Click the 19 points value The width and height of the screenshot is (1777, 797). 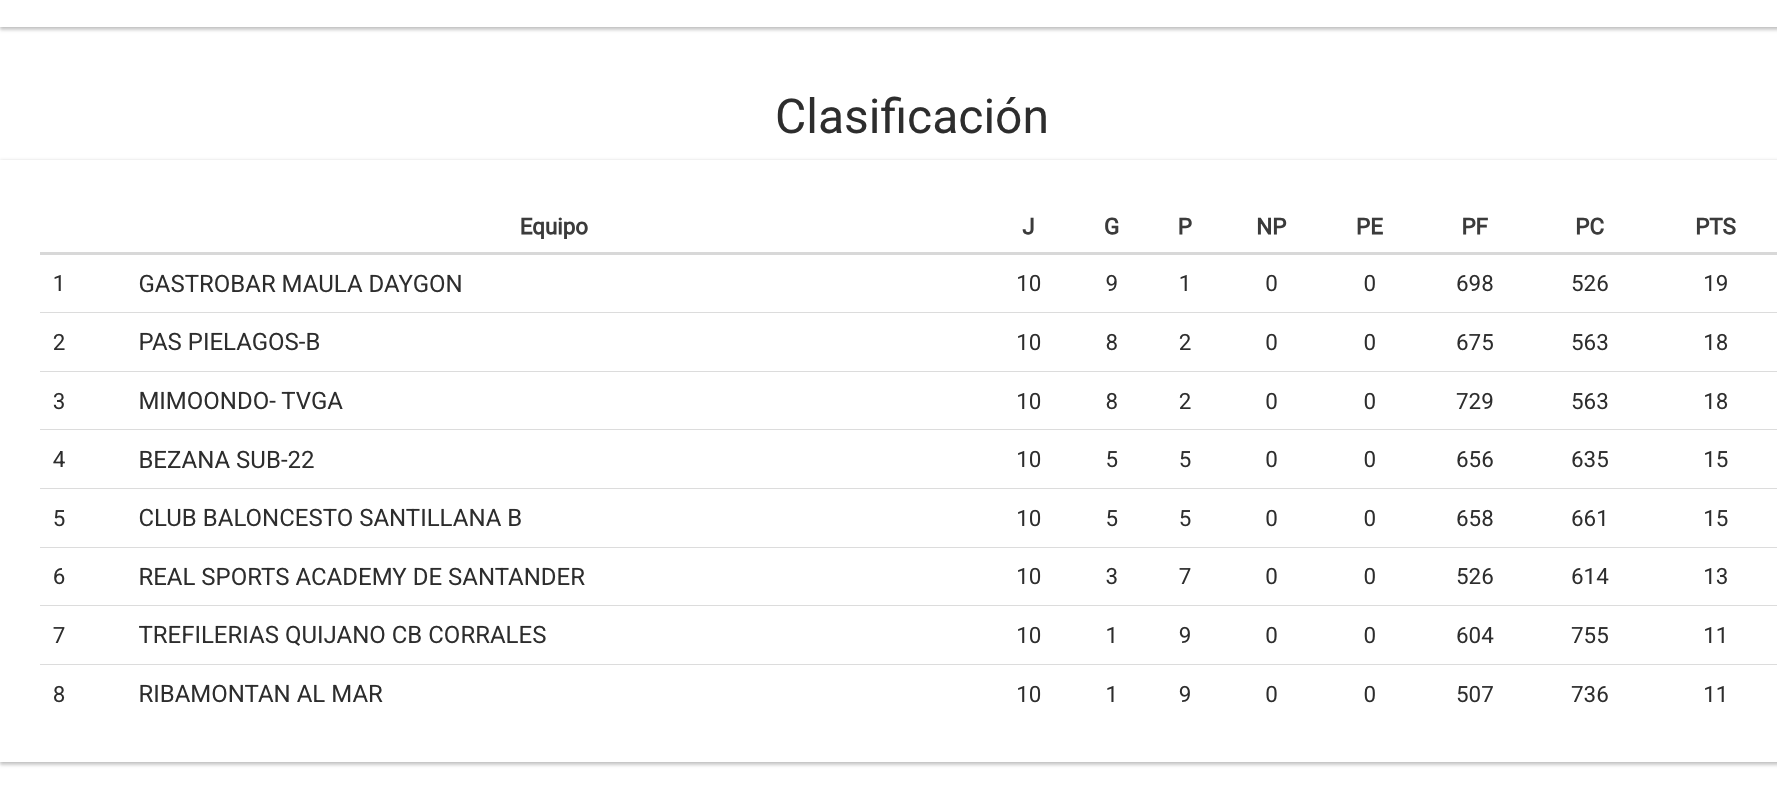click(x=1715, y=284)
